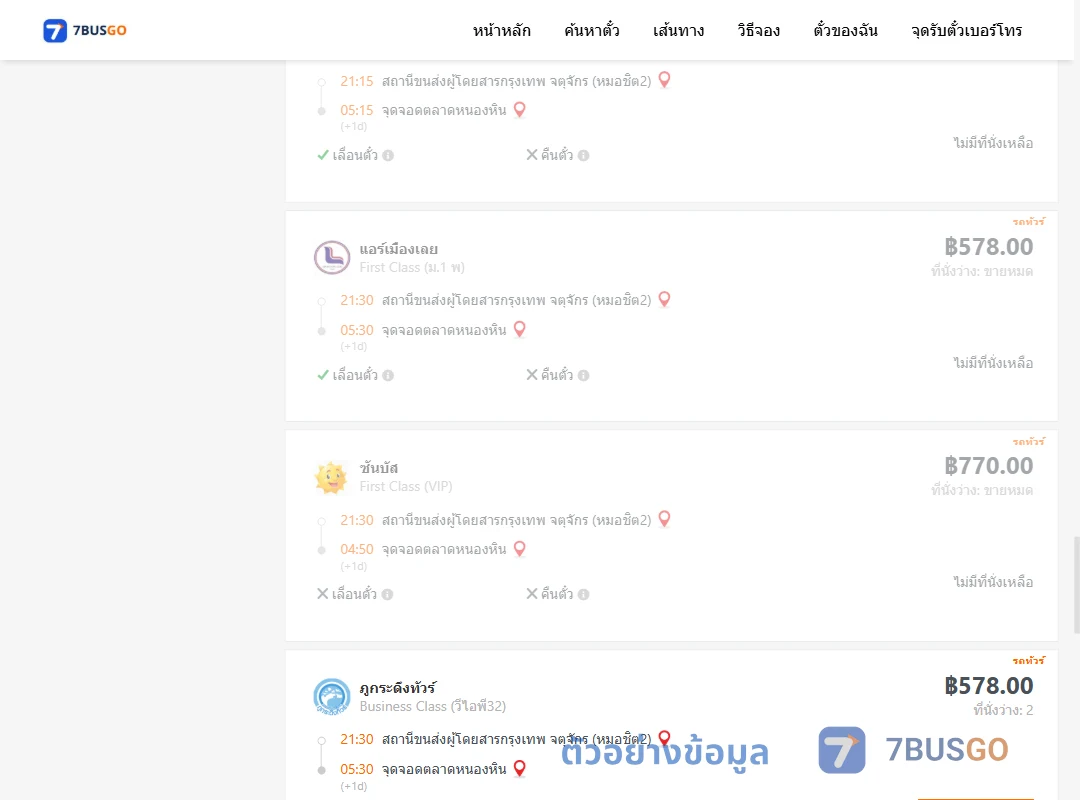This screenshot has height=800, width=1080.
Task: Click คืนตั๋ว info icon in ซันบัส card
Action: click(583, 594)
